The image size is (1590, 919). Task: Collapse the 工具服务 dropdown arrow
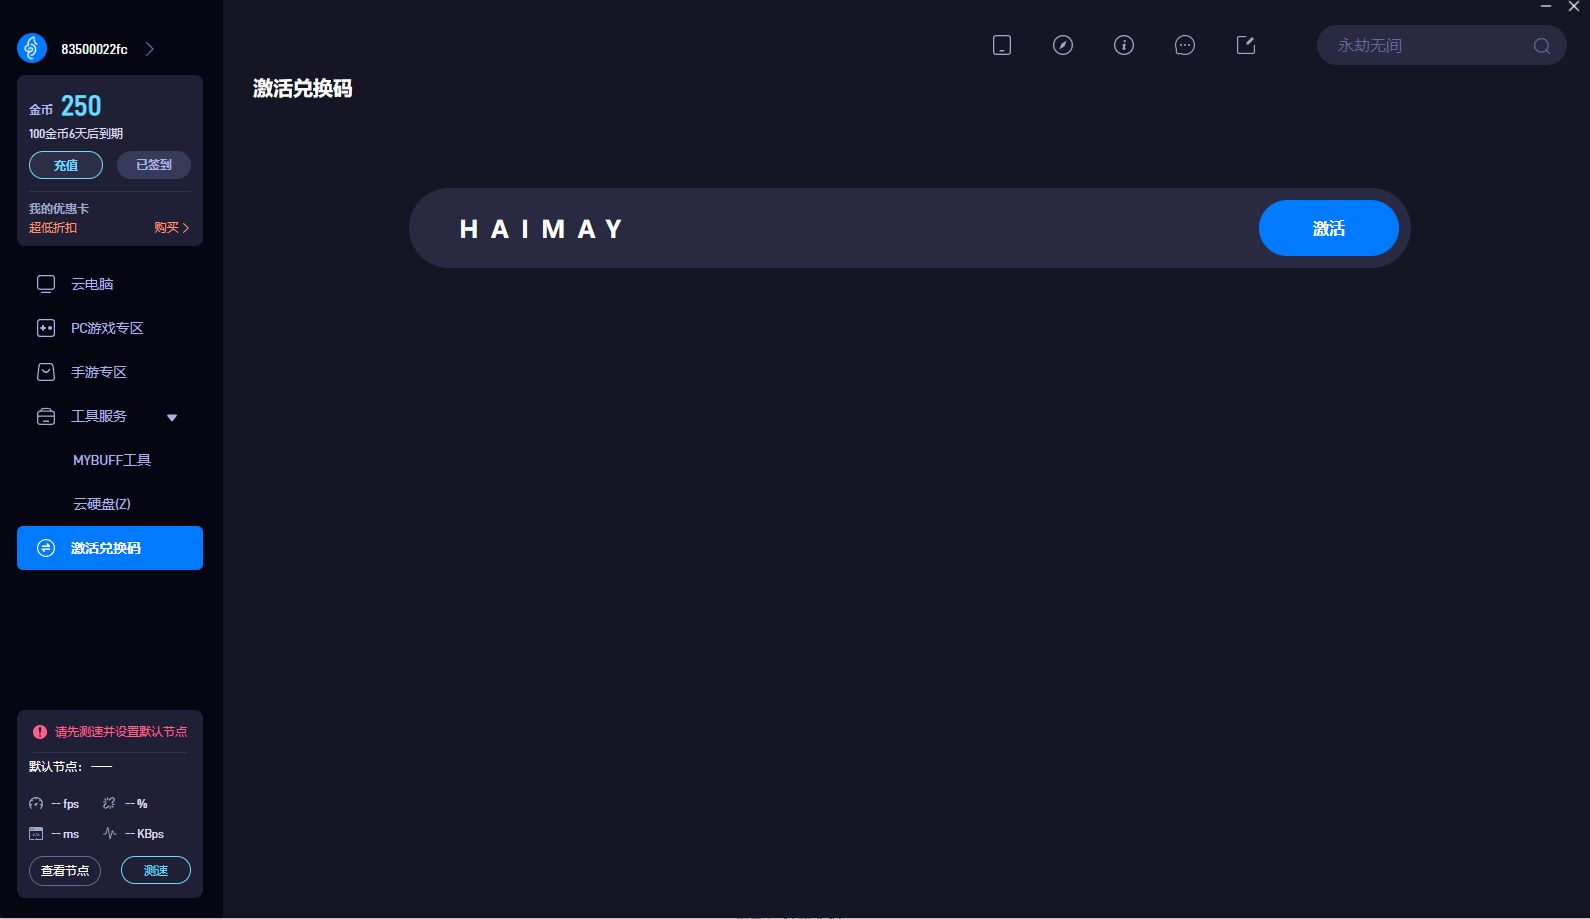(172, 418)
